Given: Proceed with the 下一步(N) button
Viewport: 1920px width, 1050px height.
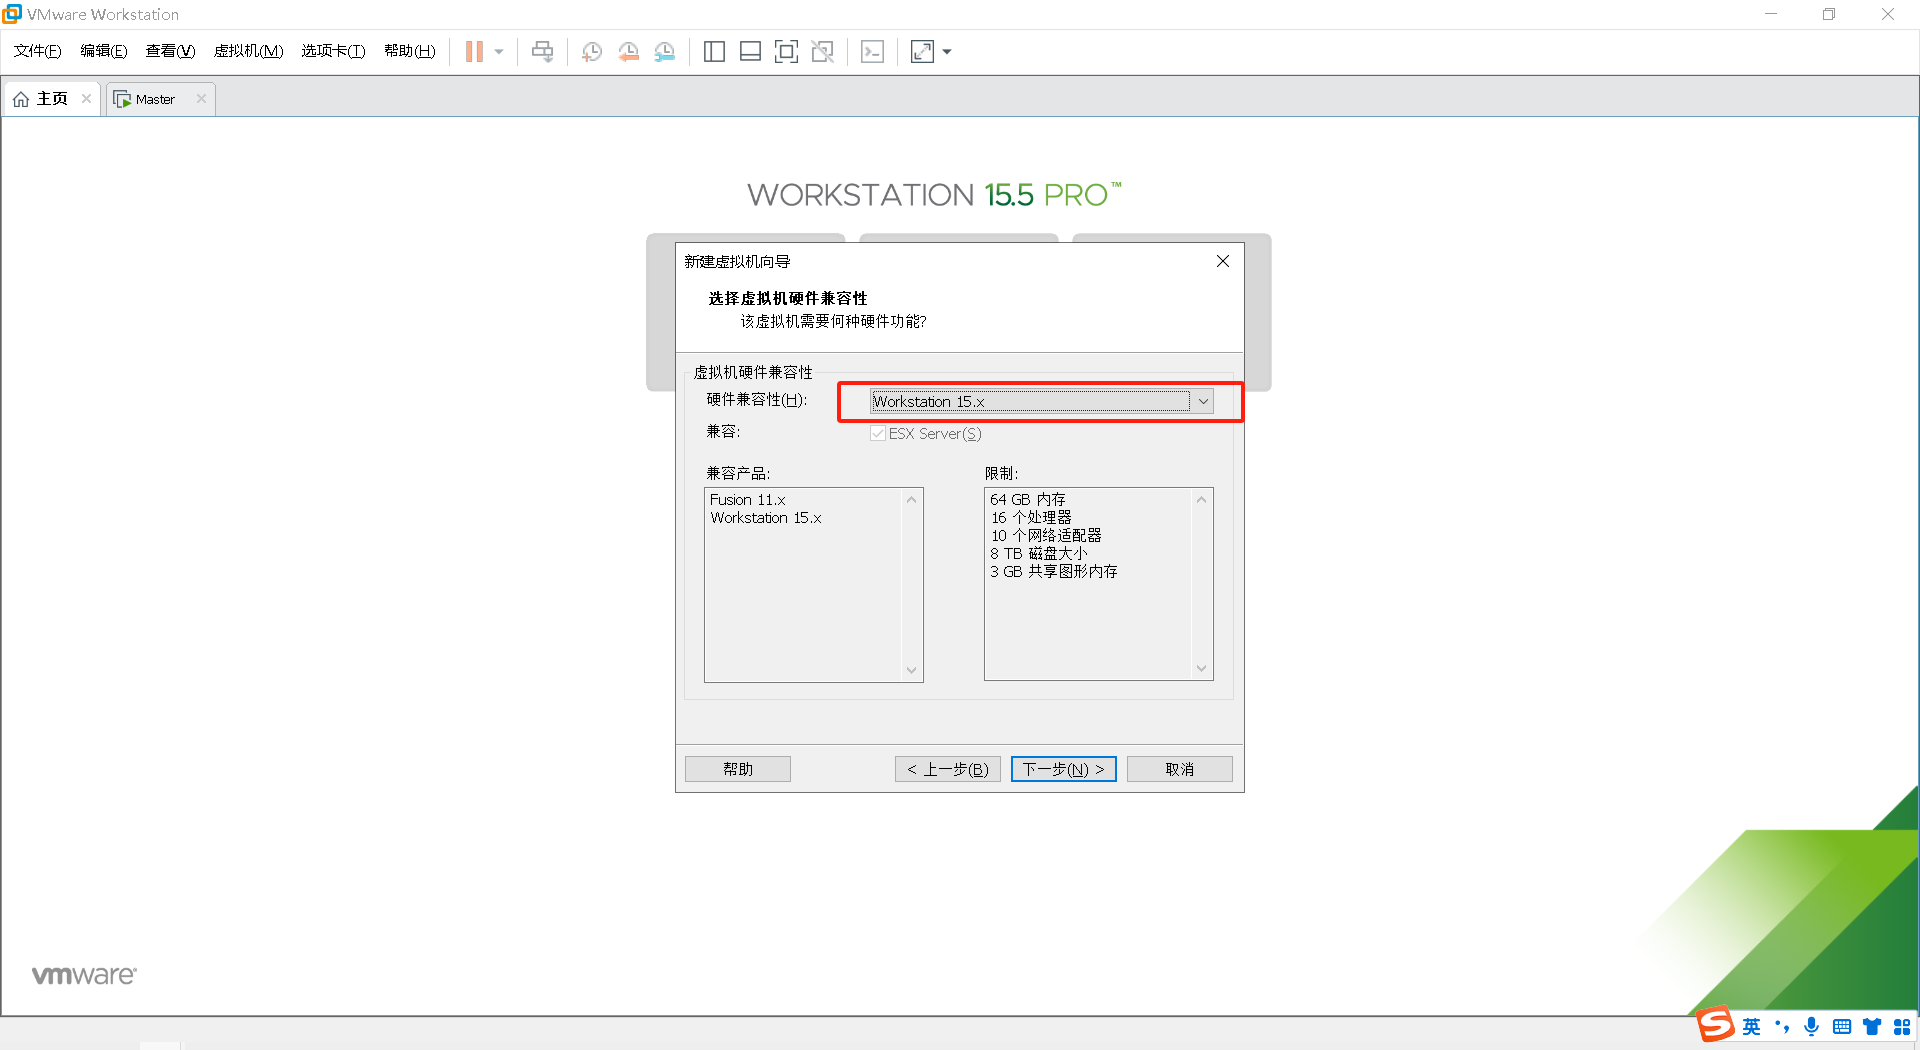Looking at the screenshot, I should pos(1064,769).
